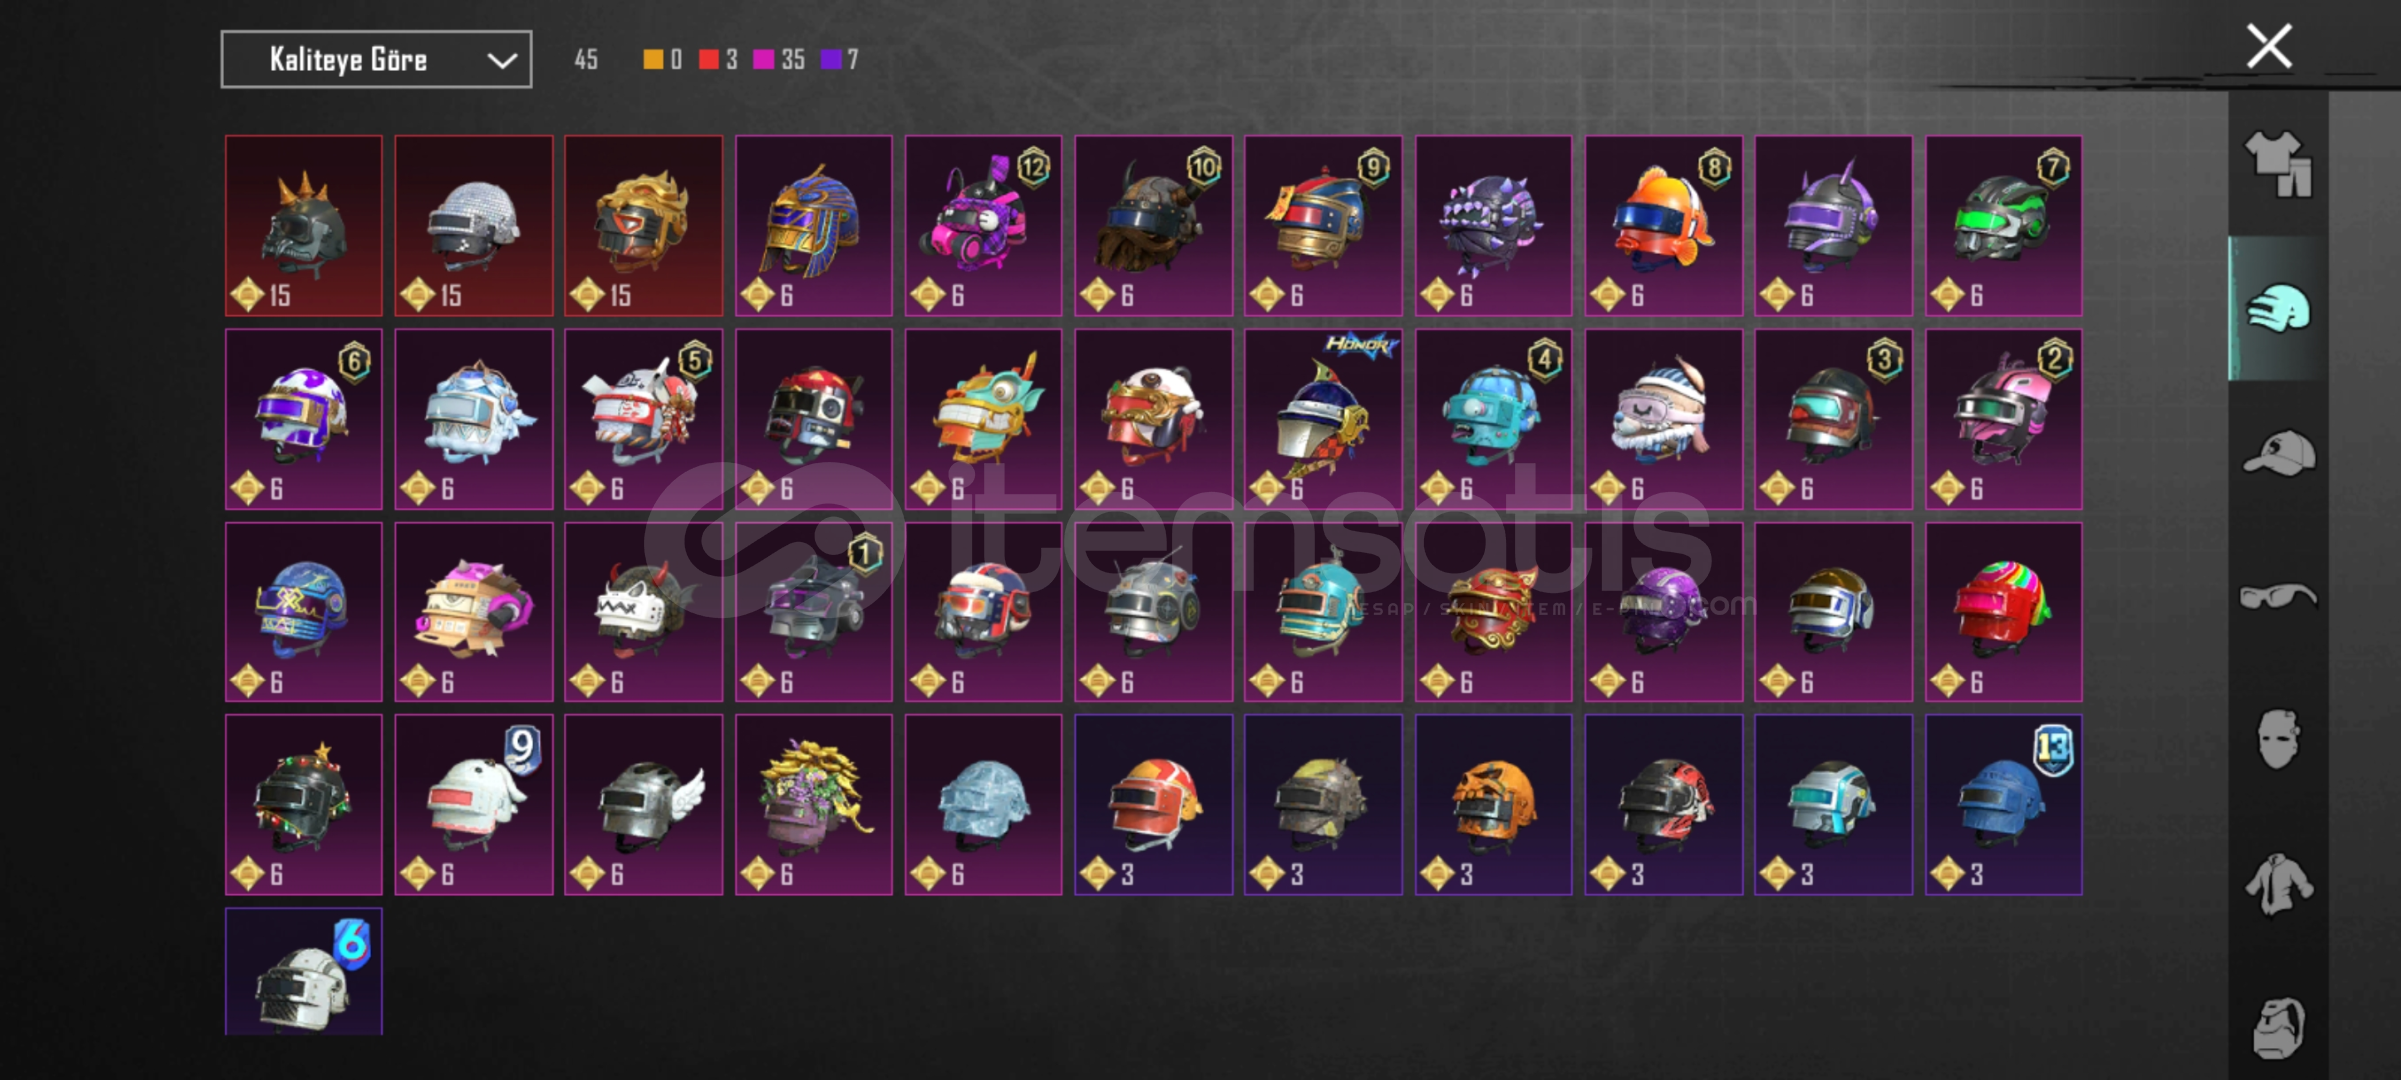This screenshot has height=1080, width=2401.
Task: Open the clothing outfit category icon
Action: coord(2279,164)
